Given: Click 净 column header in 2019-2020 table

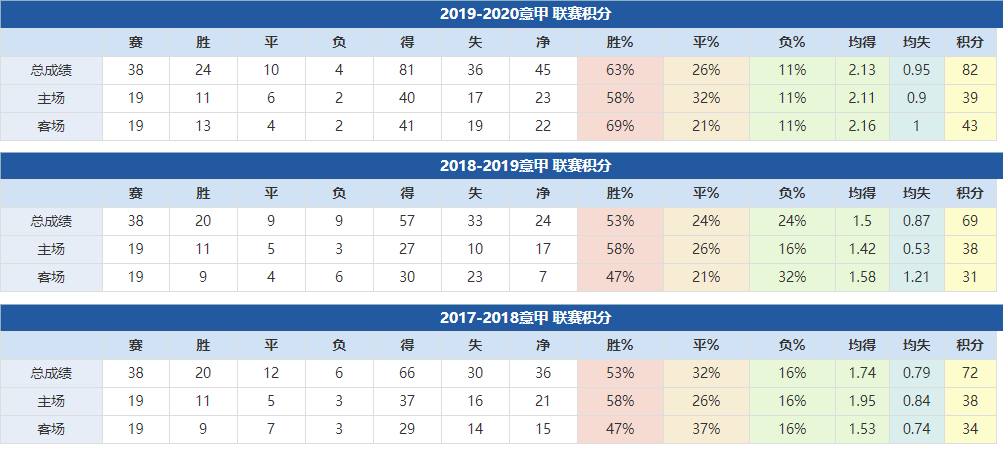Looking at the screenshot, I should click(x=543, y=42).
